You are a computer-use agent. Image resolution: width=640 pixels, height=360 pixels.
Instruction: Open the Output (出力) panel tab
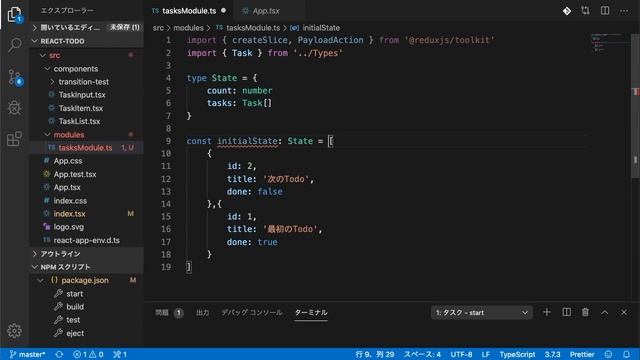coord(202,313)
